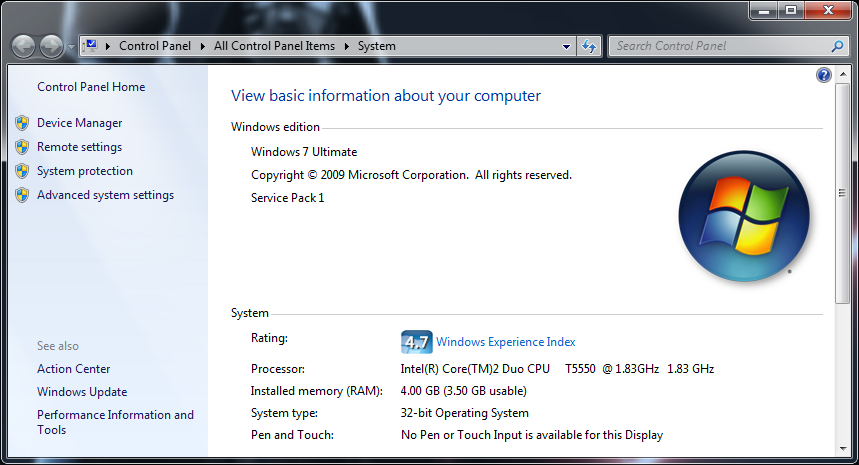Click shield icon beside Advanced system settings
Viewport: 859px width, 465px height.
(x=22, y=195)
